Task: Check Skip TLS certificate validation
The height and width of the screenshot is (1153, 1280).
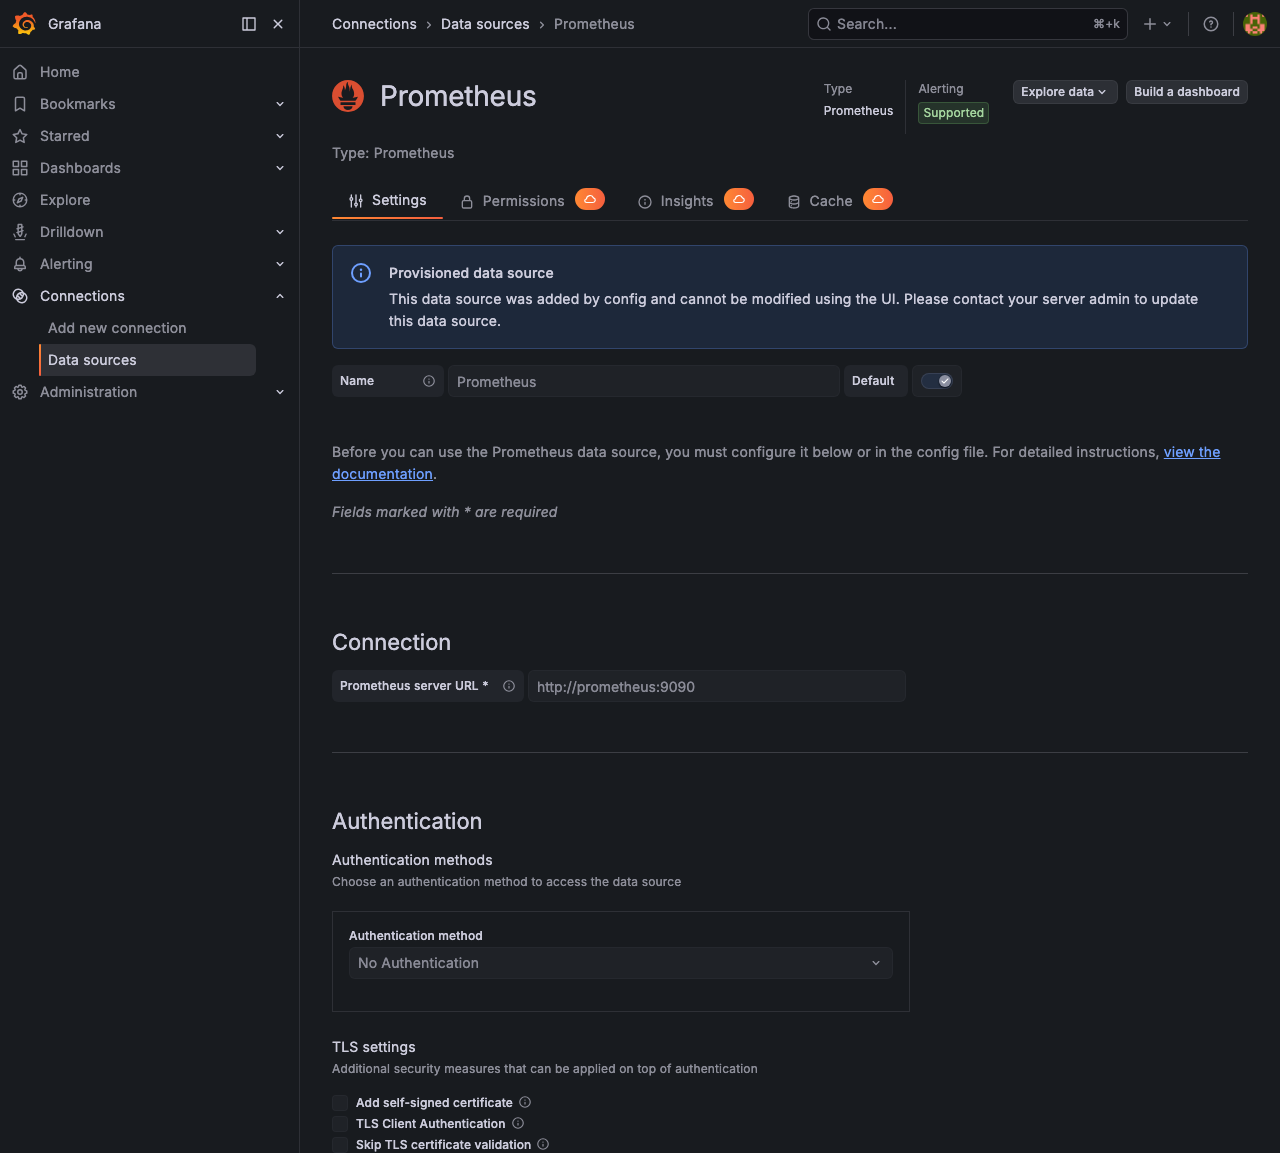Action: pos(340,1144)
